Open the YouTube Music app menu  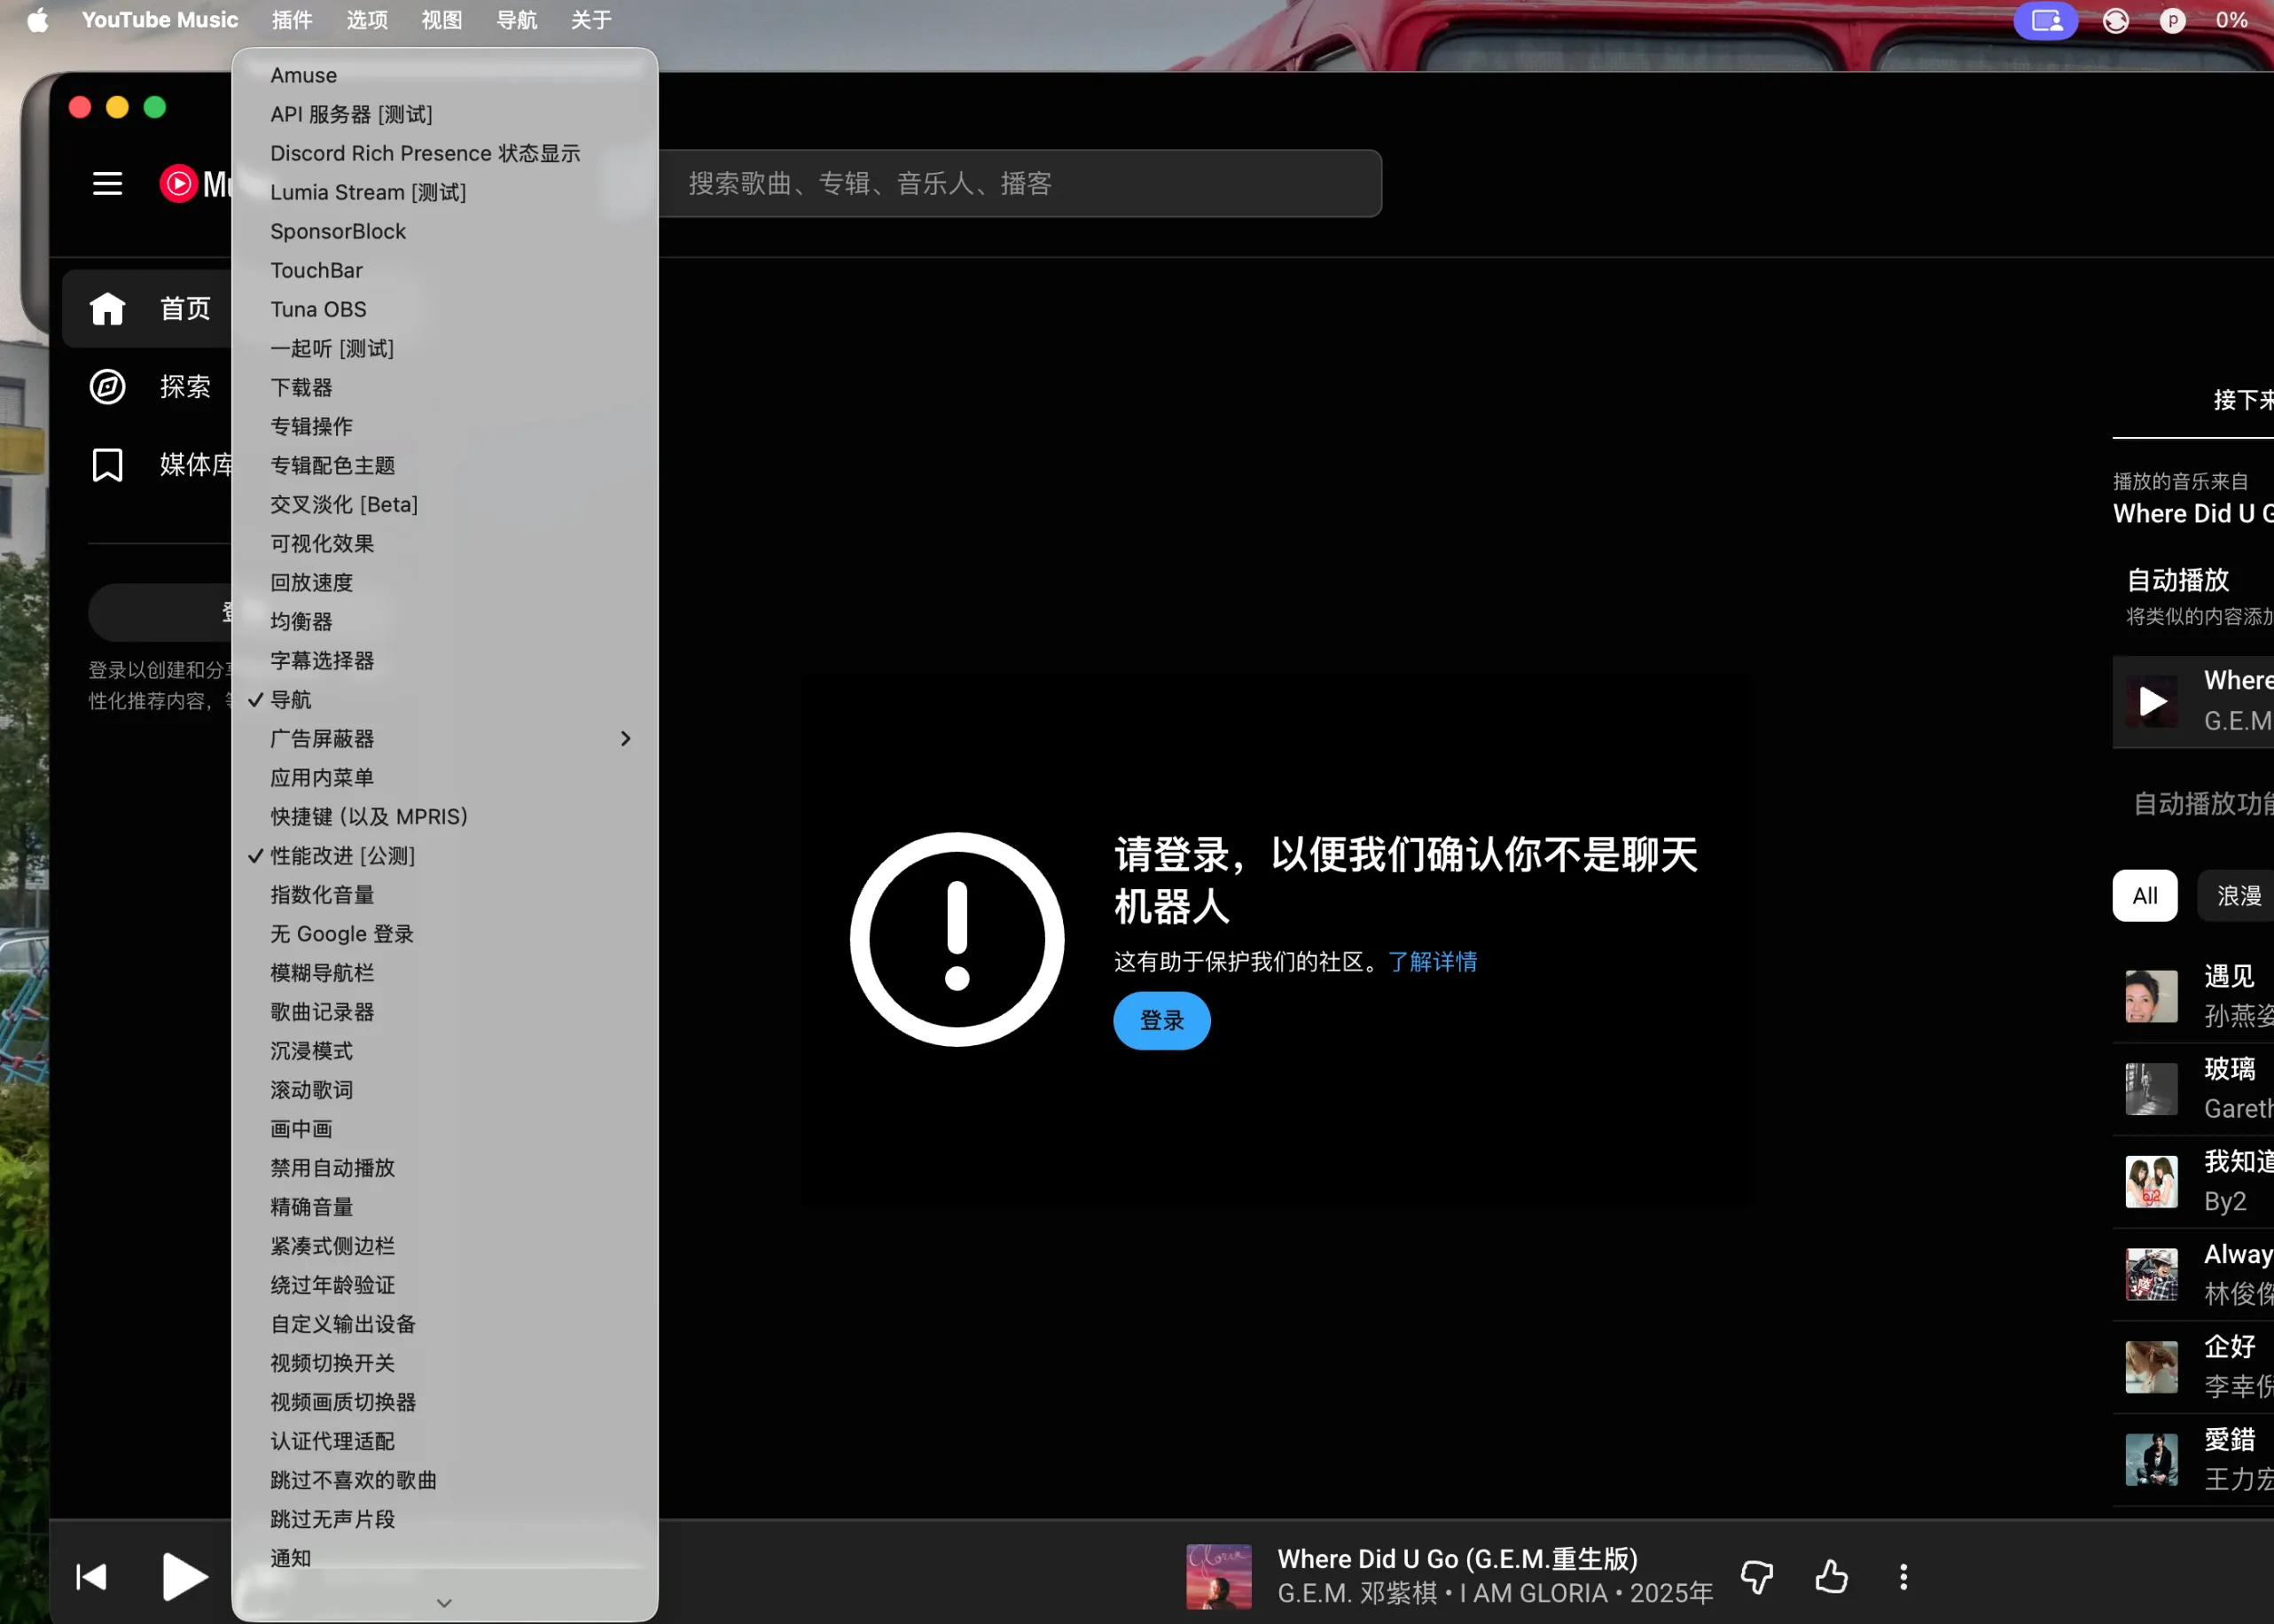160,20
